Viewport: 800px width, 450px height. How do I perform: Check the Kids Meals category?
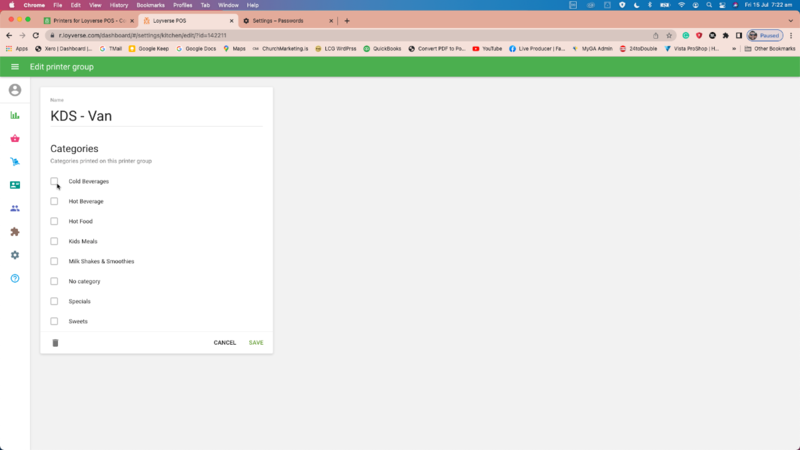[54, 241]
